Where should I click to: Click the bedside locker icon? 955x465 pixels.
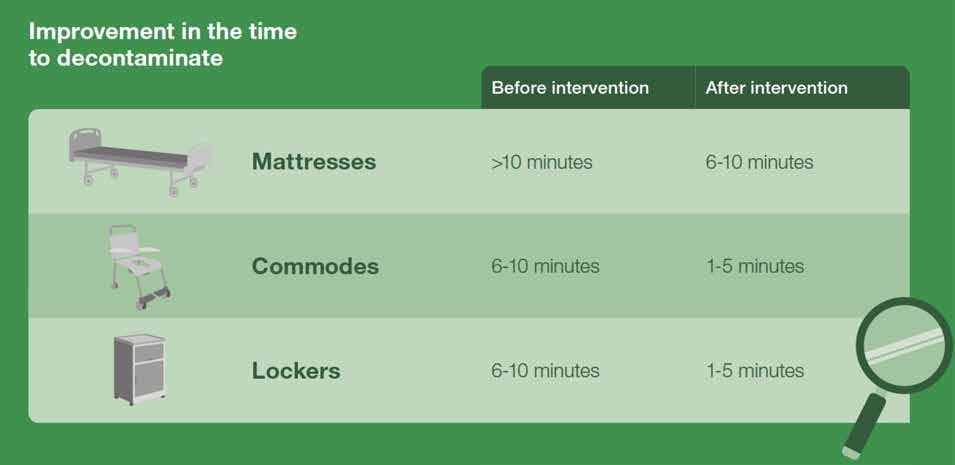pyautogui.click(x=136, y=369)
